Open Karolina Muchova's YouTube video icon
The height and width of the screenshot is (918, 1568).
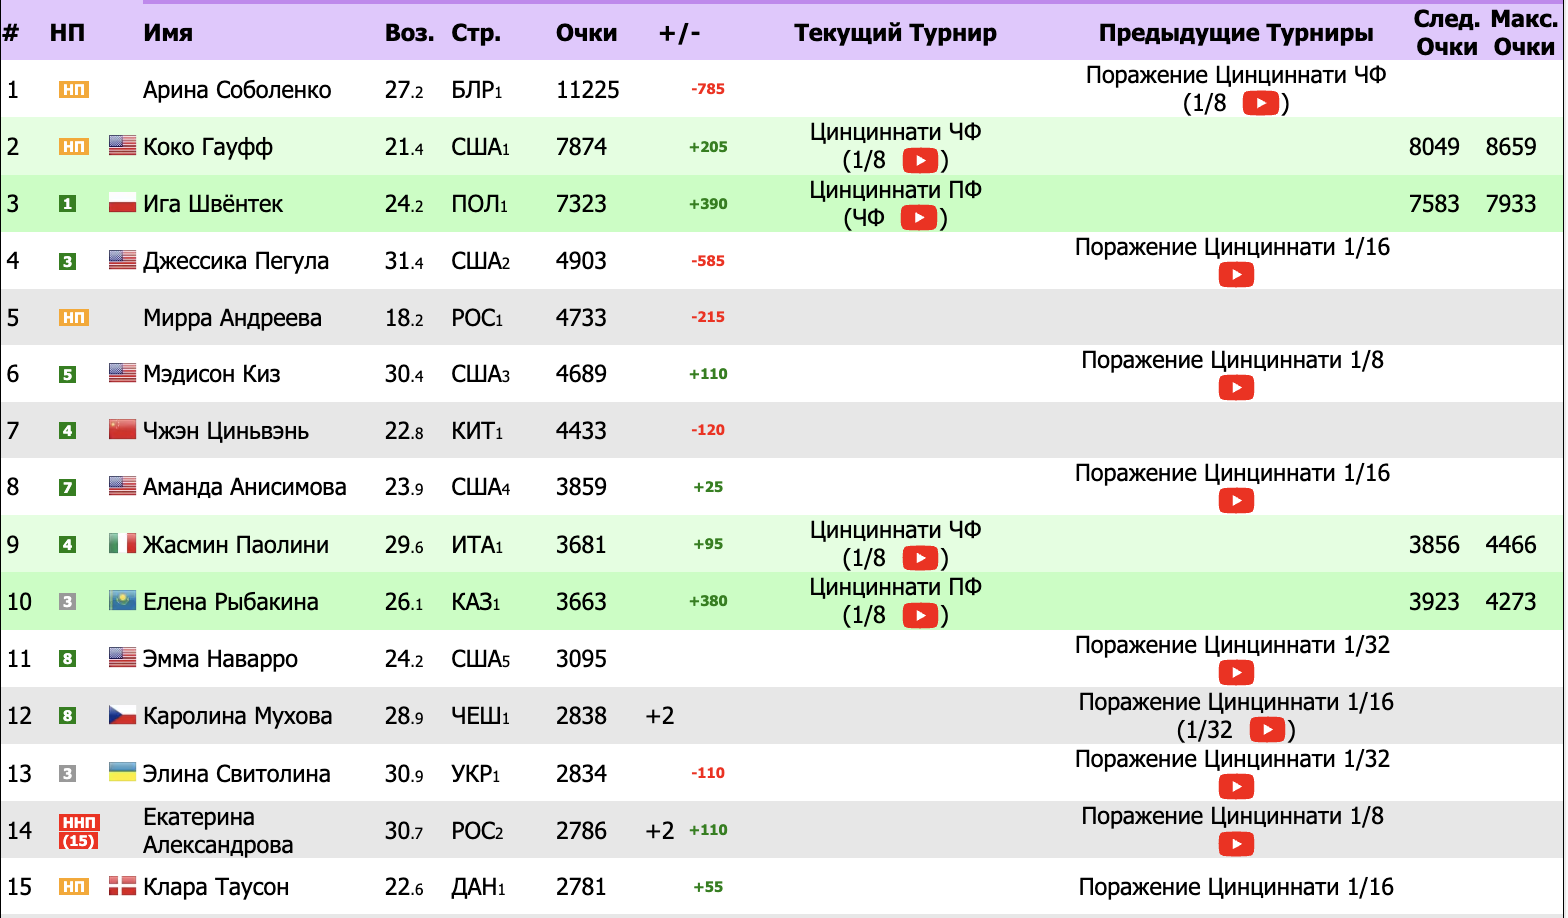coord(1267,730)
